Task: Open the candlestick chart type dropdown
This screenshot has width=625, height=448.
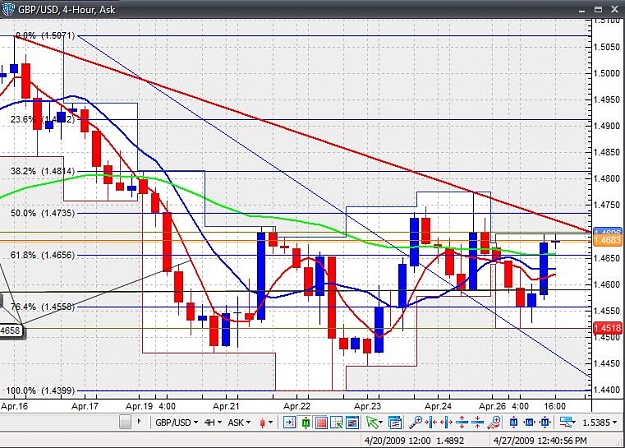Action: pos(266,422)
